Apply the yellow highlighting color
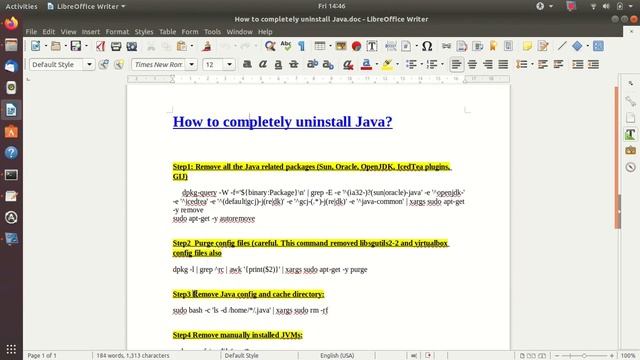Viewport: 640px width, 360px height. (387, 64)
